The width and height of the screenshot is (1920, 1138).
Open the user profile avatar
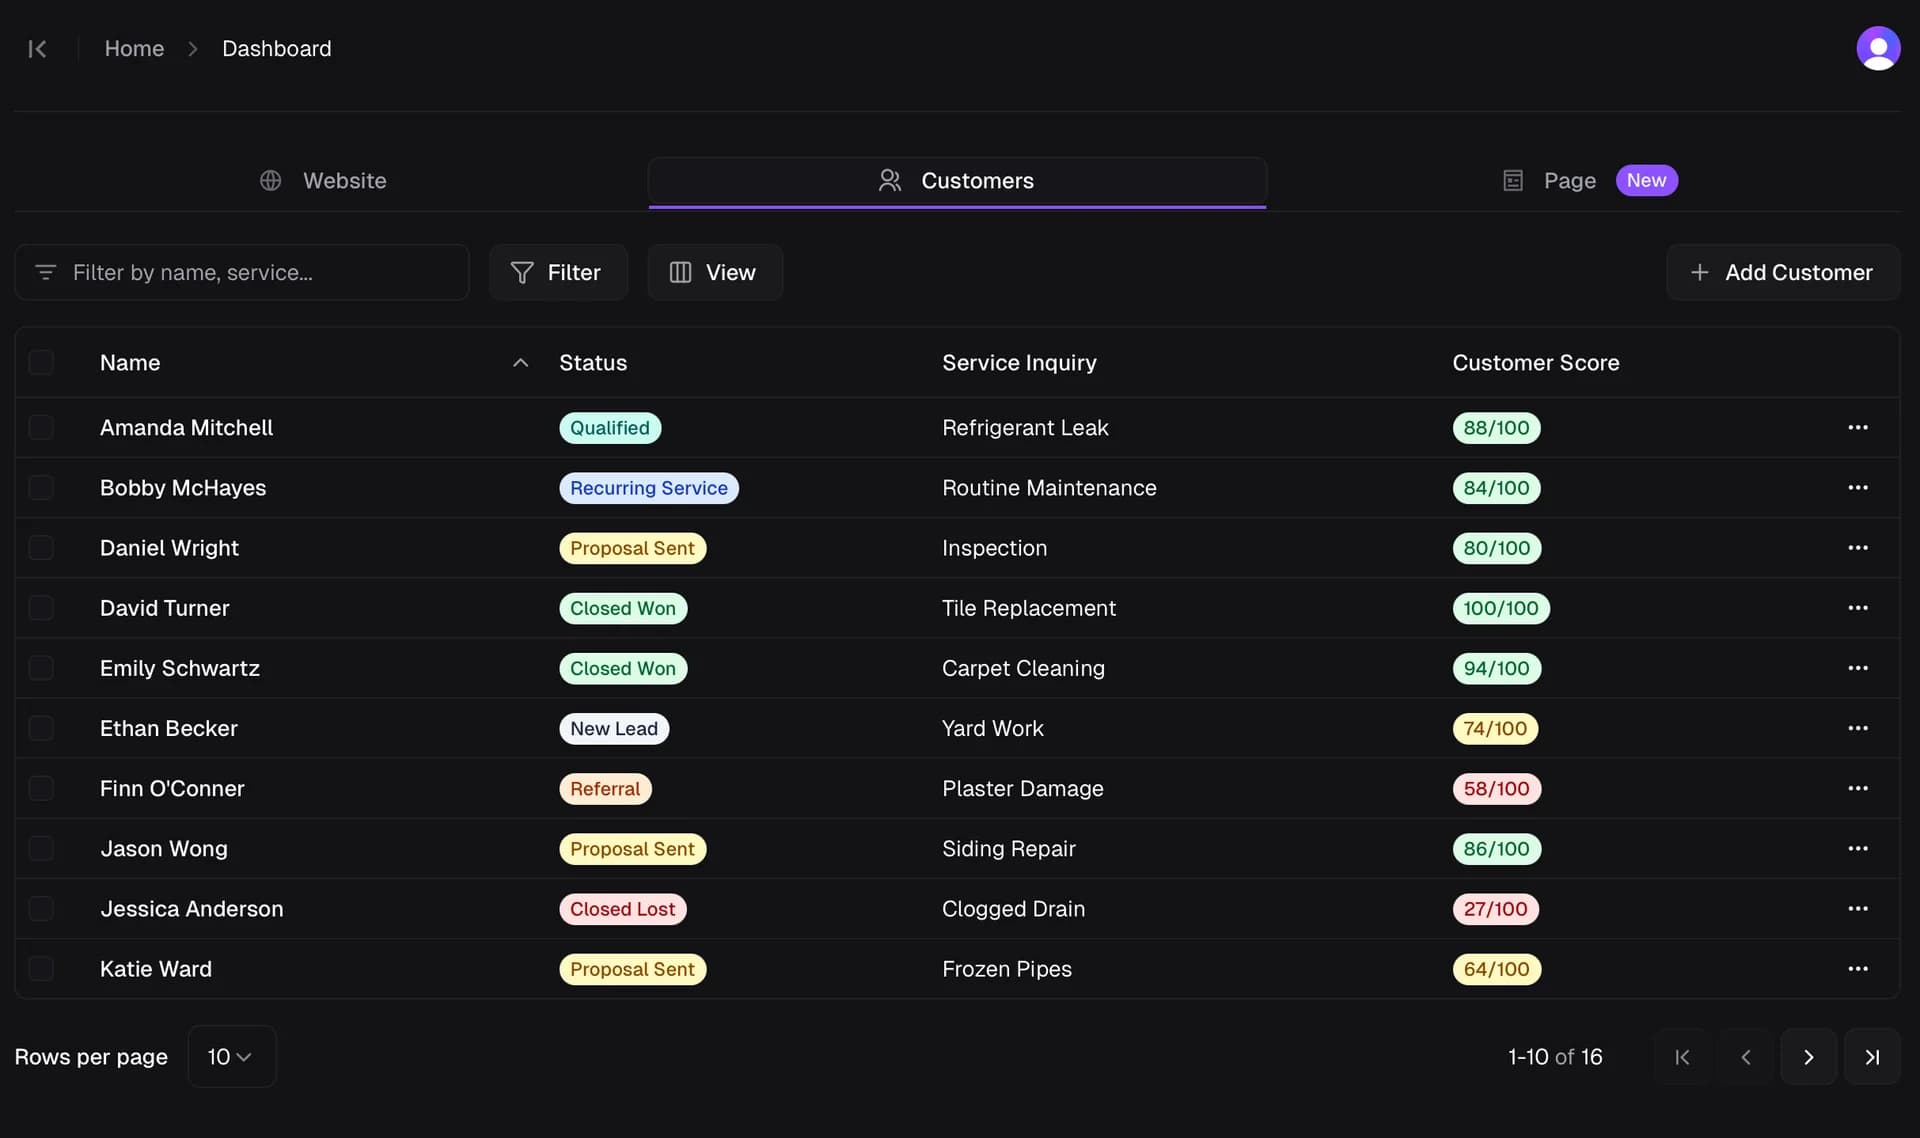pos(1877,48)
